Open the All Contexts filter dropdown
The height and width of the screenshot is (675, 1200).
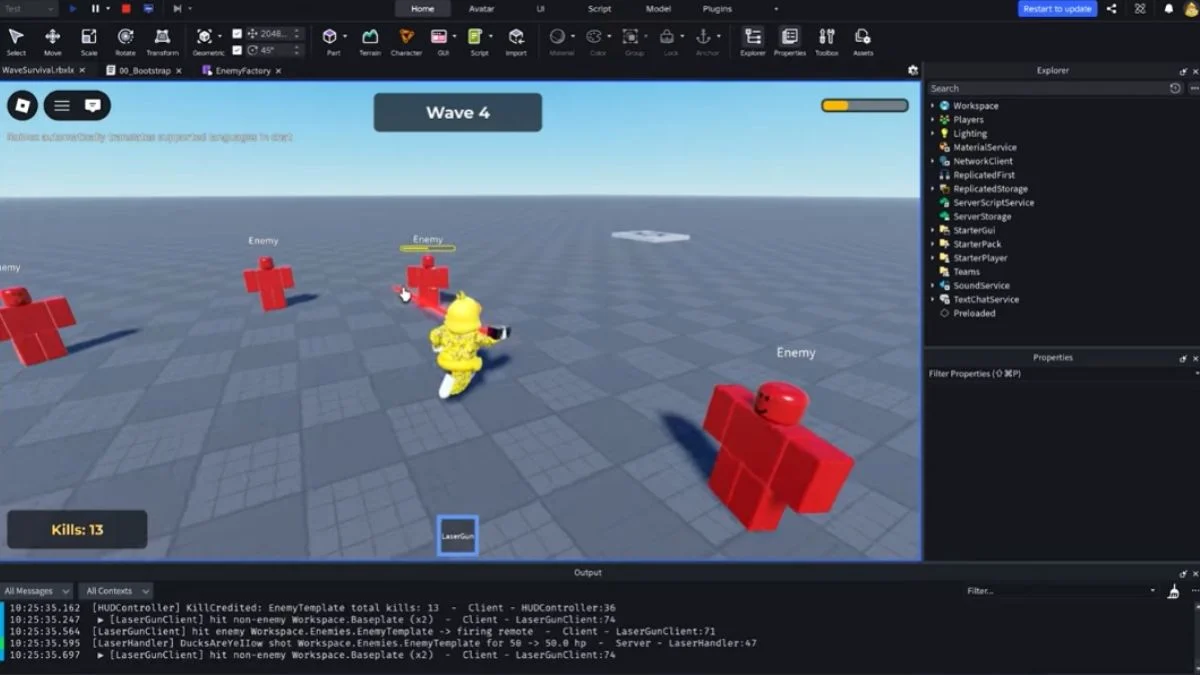(116, 591)
